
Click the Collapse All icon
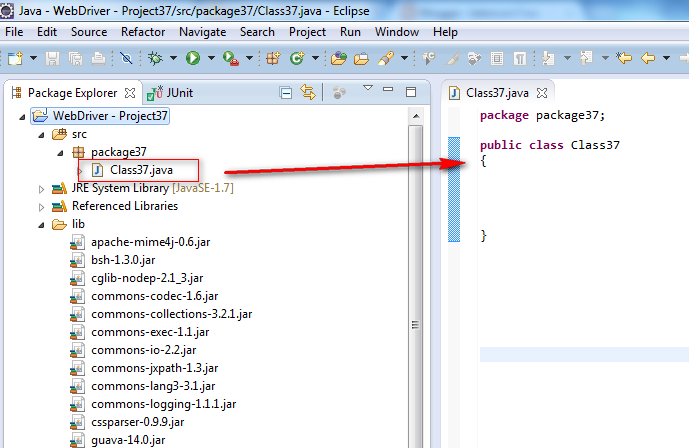[x=286, y=93]
